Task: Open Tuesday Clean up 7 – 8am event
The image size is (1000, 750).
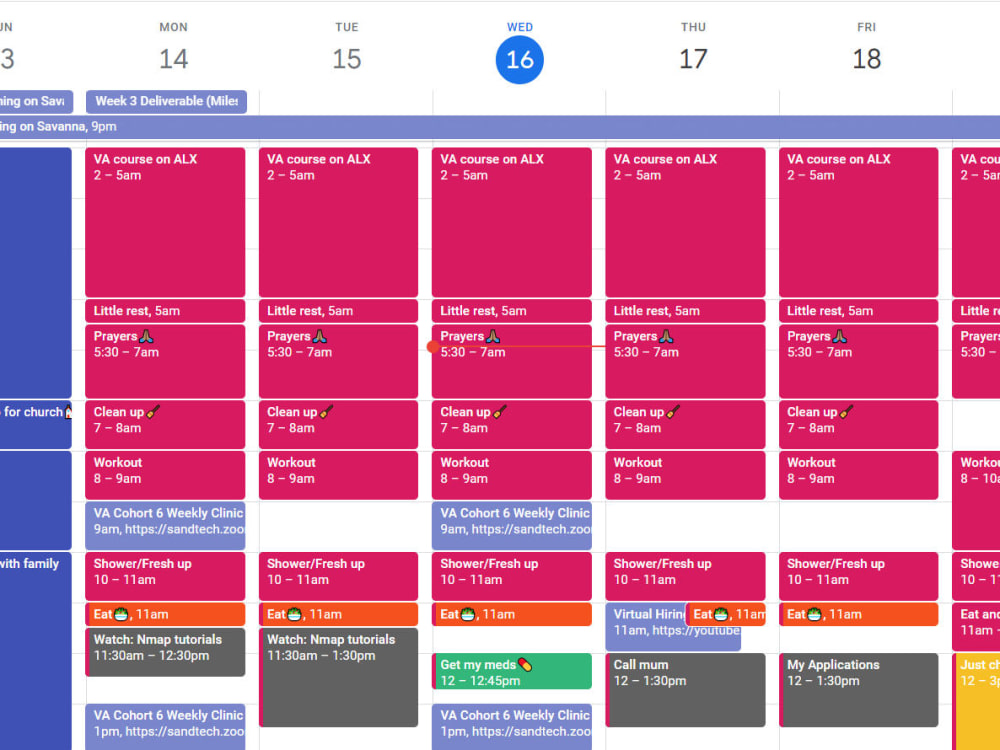Action: [x=339, y=425]
